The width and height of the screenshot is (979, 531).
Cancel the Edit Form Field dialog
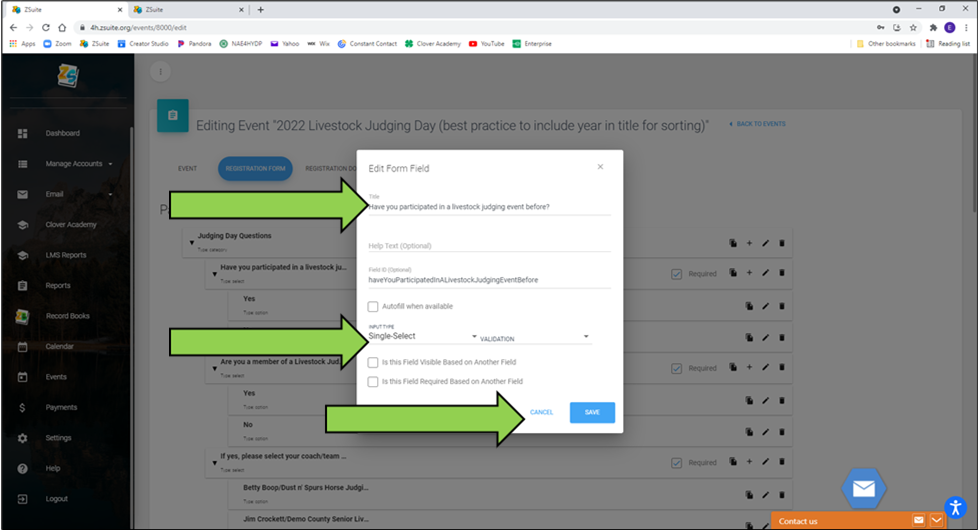(541, 412)
